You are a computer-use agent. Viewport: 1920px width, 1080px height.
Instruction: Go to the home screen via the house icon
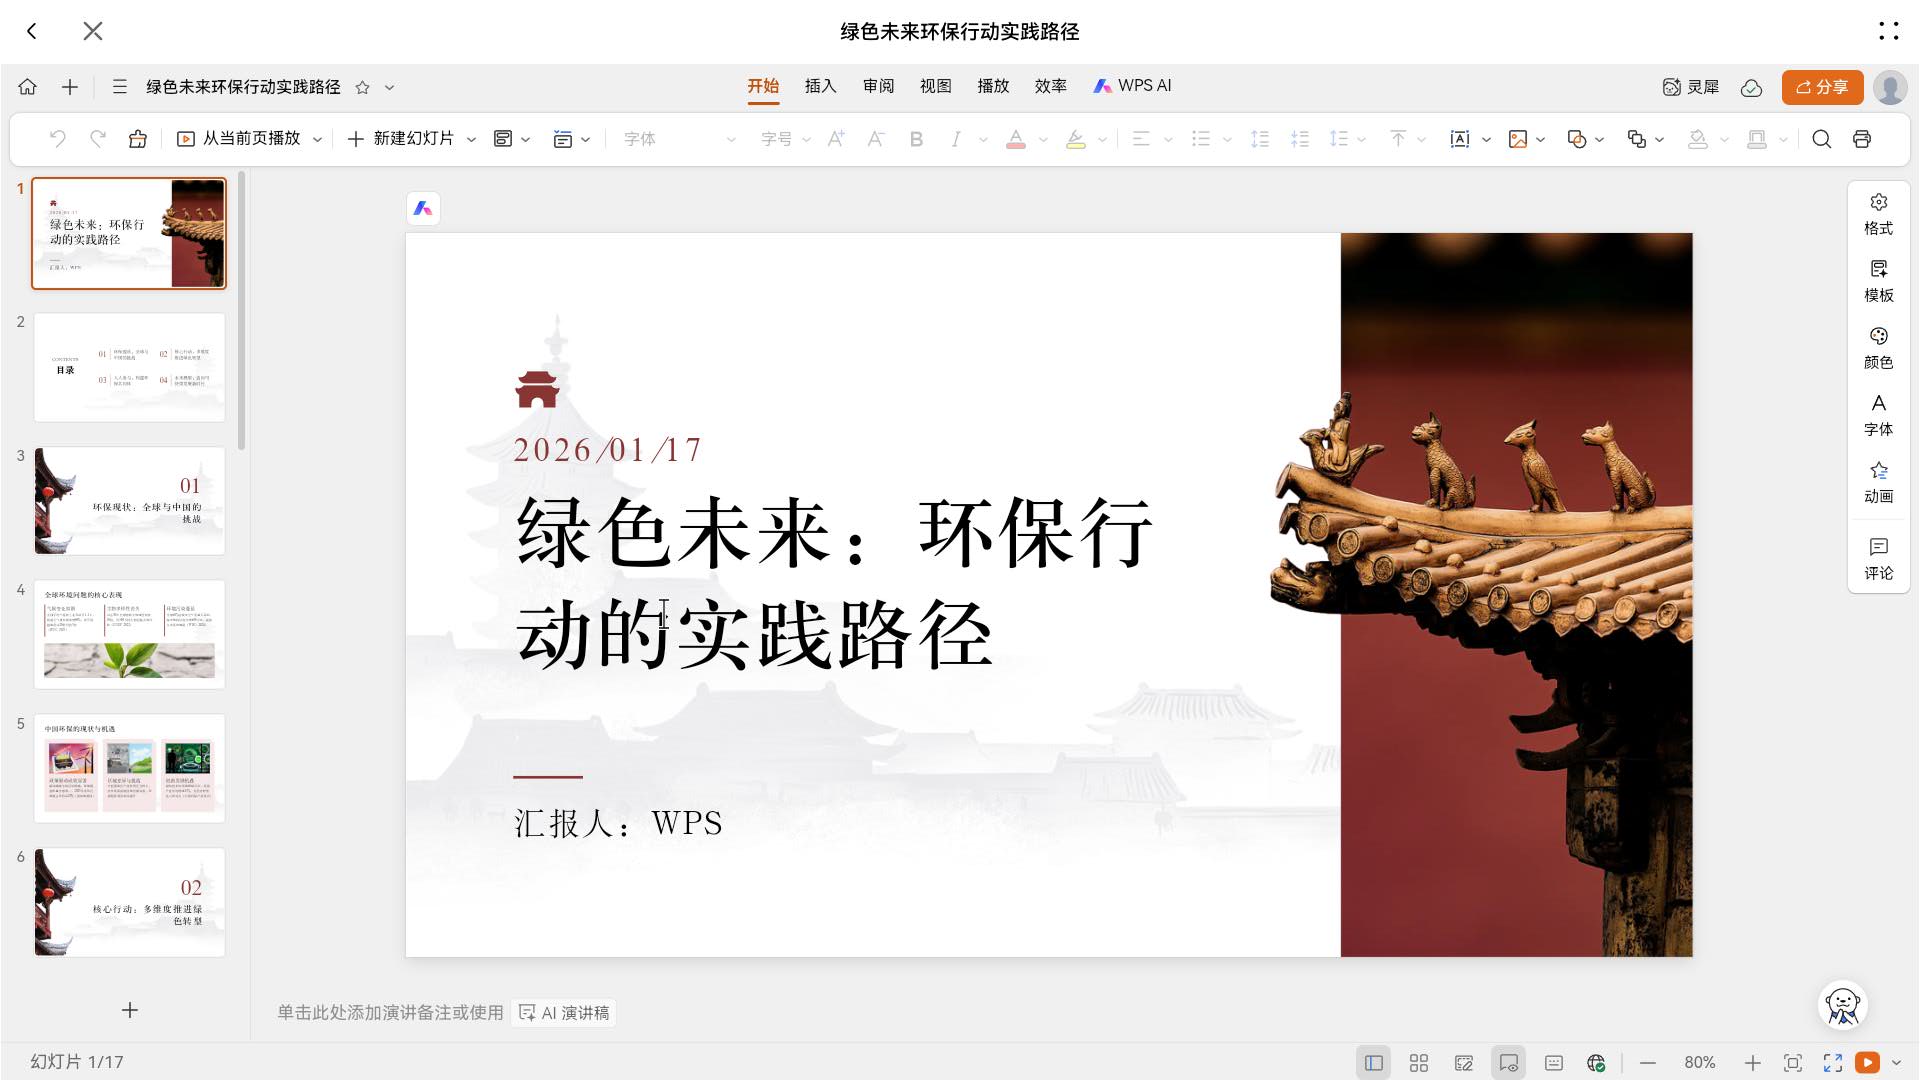click(28, 87)
